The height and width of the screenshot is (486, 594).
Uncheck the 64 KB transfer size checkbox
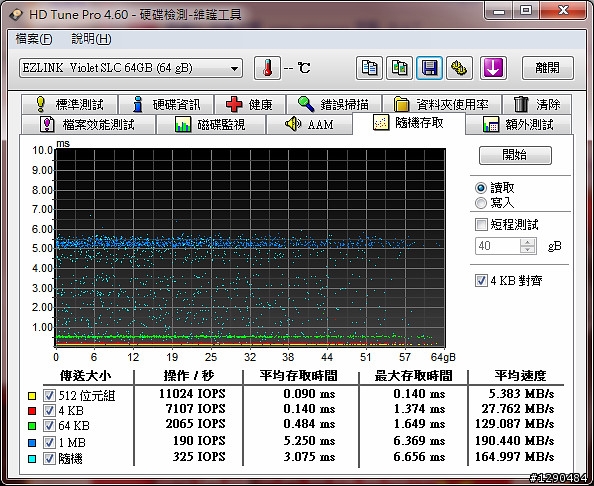49,425
